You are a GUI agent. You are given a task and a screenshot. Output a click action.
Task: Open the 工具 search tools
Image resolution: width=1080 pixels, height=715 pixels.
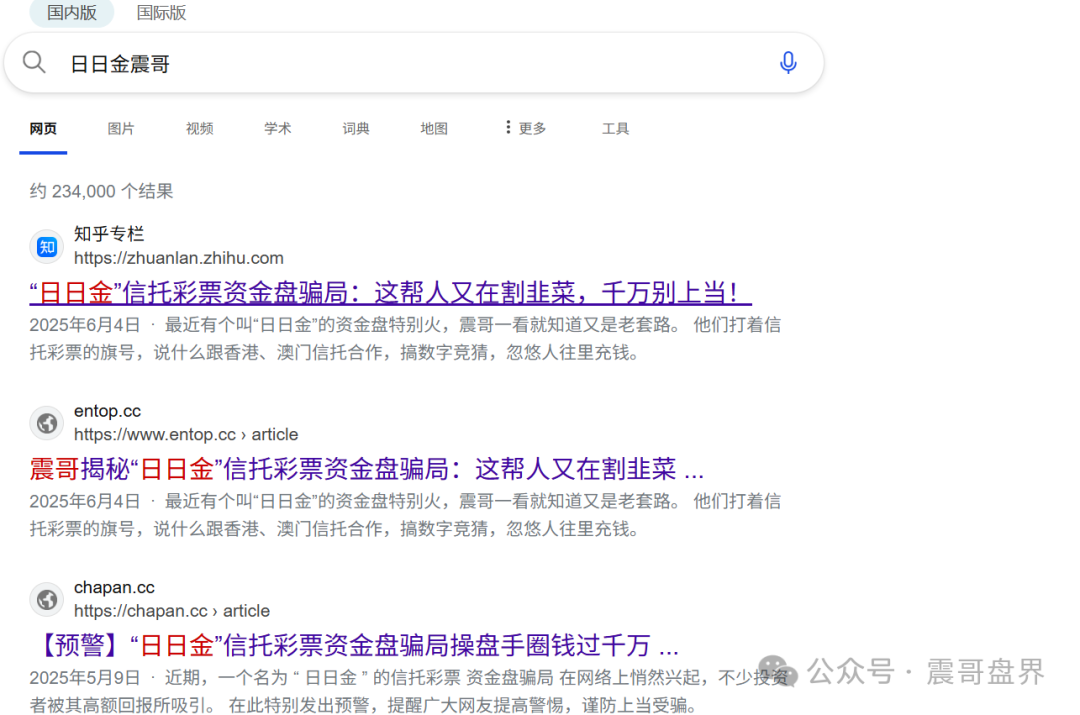pos(616,129)
